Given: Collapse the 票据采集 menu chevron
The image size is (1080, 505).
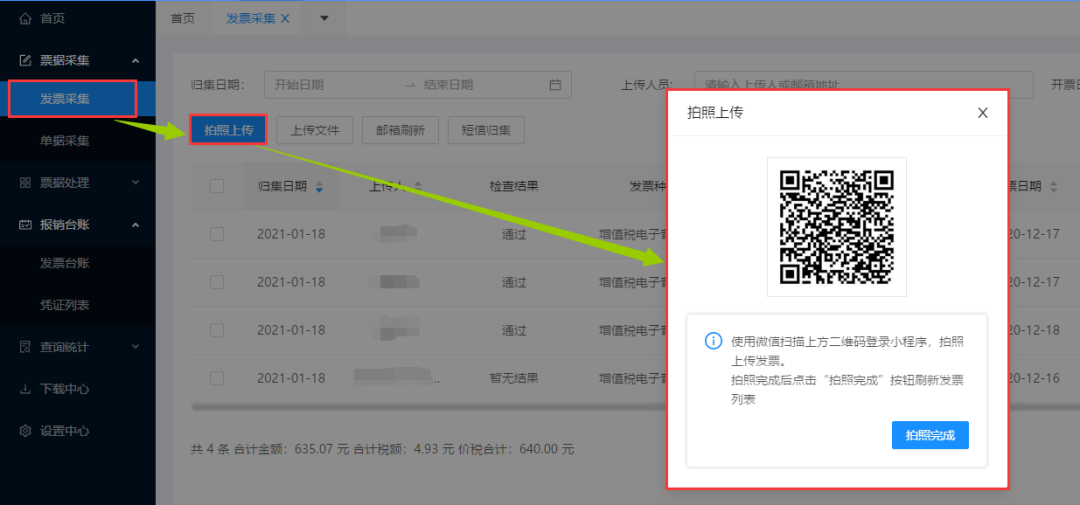Looking at the screenshot, I should (136, 61).
